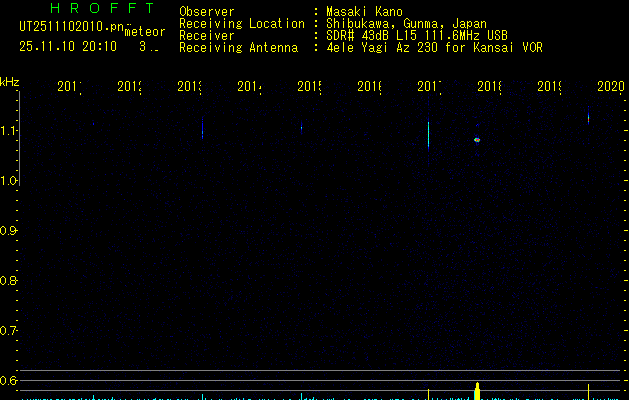Select the file name UT2511102010.pn
Screen dimensions: 629x400
point(72,27)
